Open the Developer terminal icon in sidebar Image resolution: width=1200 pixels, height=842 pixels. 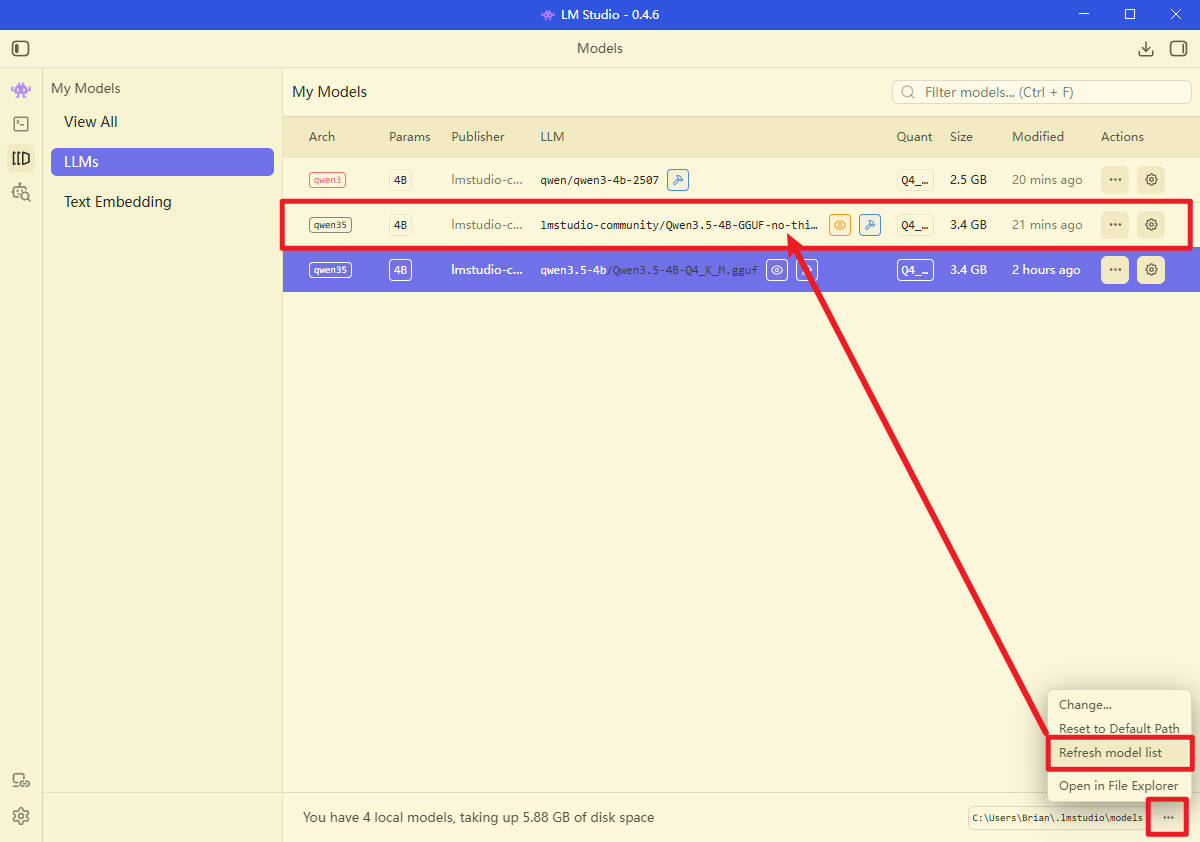pyautogui.click(x=21, y=124)
